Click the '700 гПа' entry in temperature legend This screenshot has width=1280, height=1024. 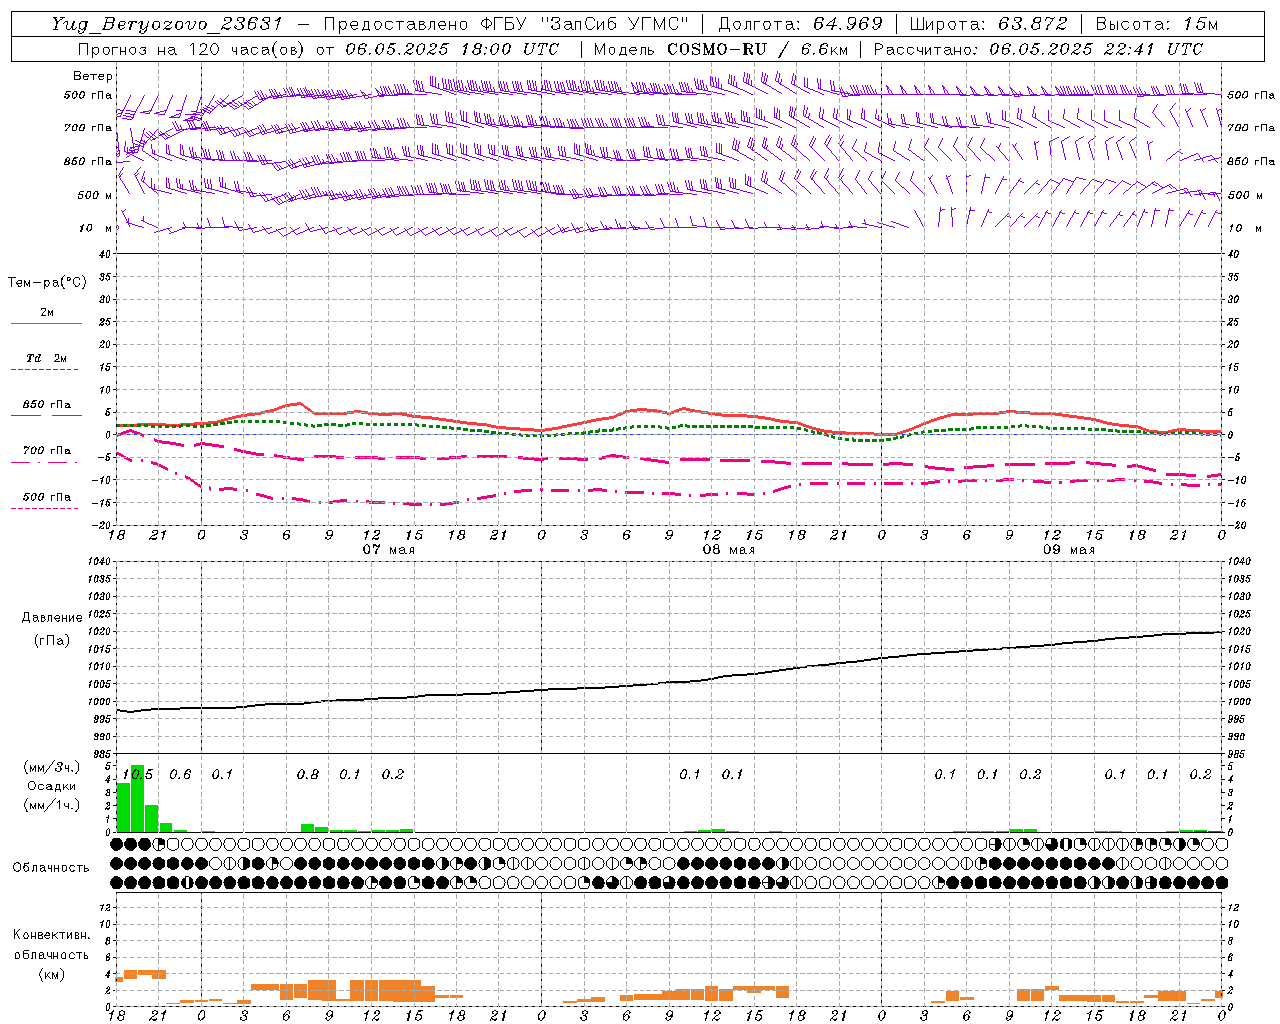(46, 451)
